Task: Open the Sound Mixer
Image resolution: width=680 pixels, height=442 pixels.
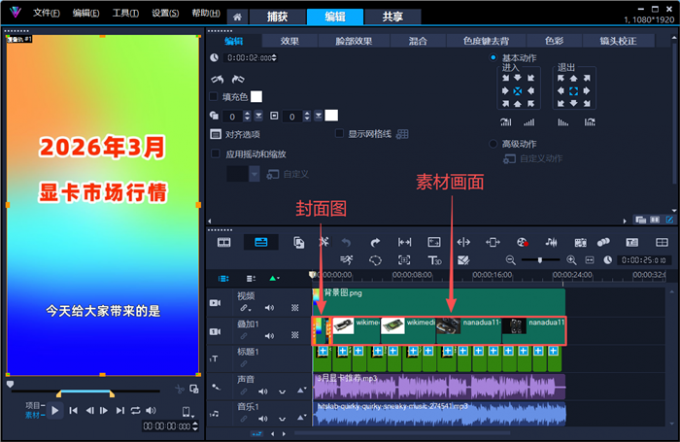Action: coord(551,242)
